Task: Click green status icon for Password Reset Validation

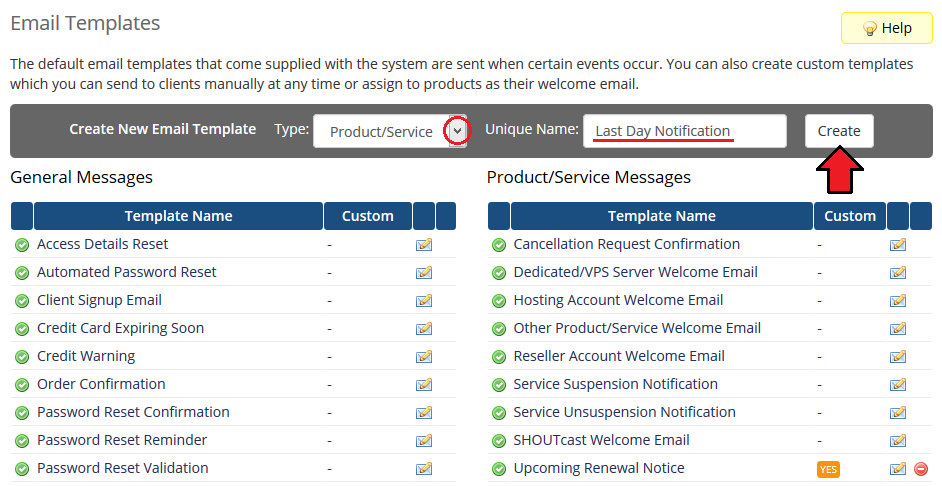Action: (x=22, y=469)
